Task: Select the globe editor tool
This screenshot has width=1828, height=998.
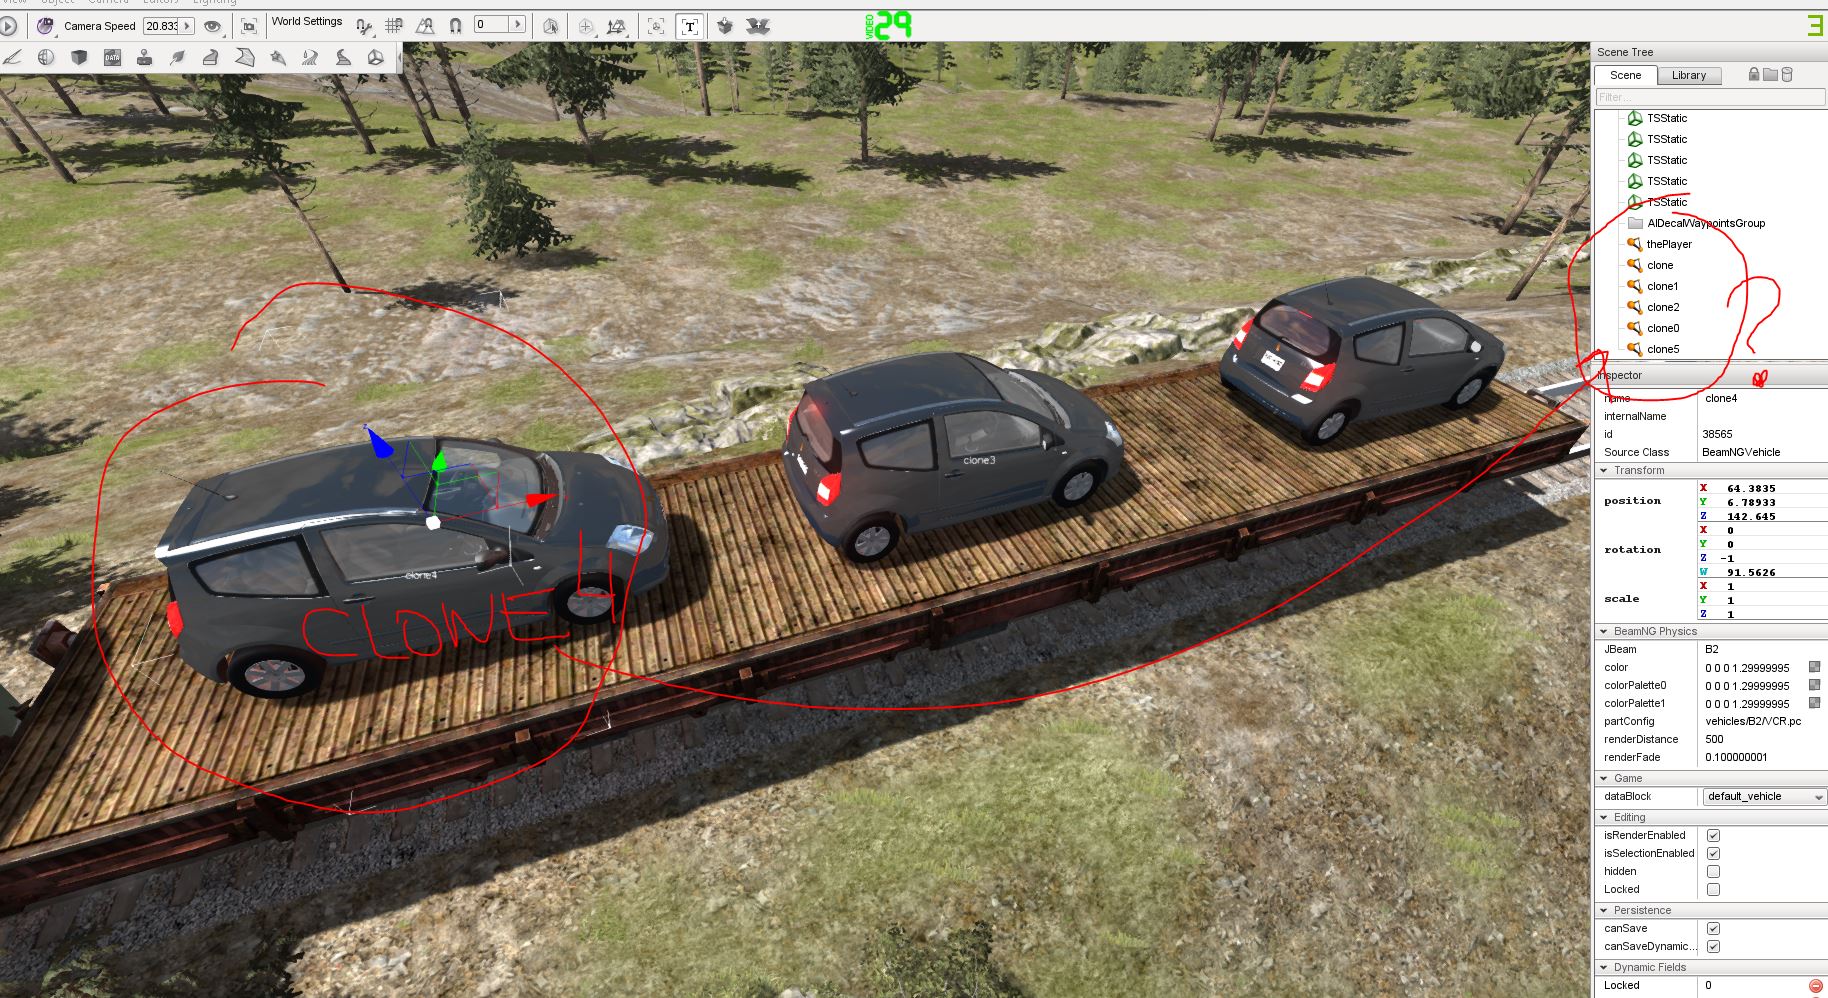Action: point(46,58)
